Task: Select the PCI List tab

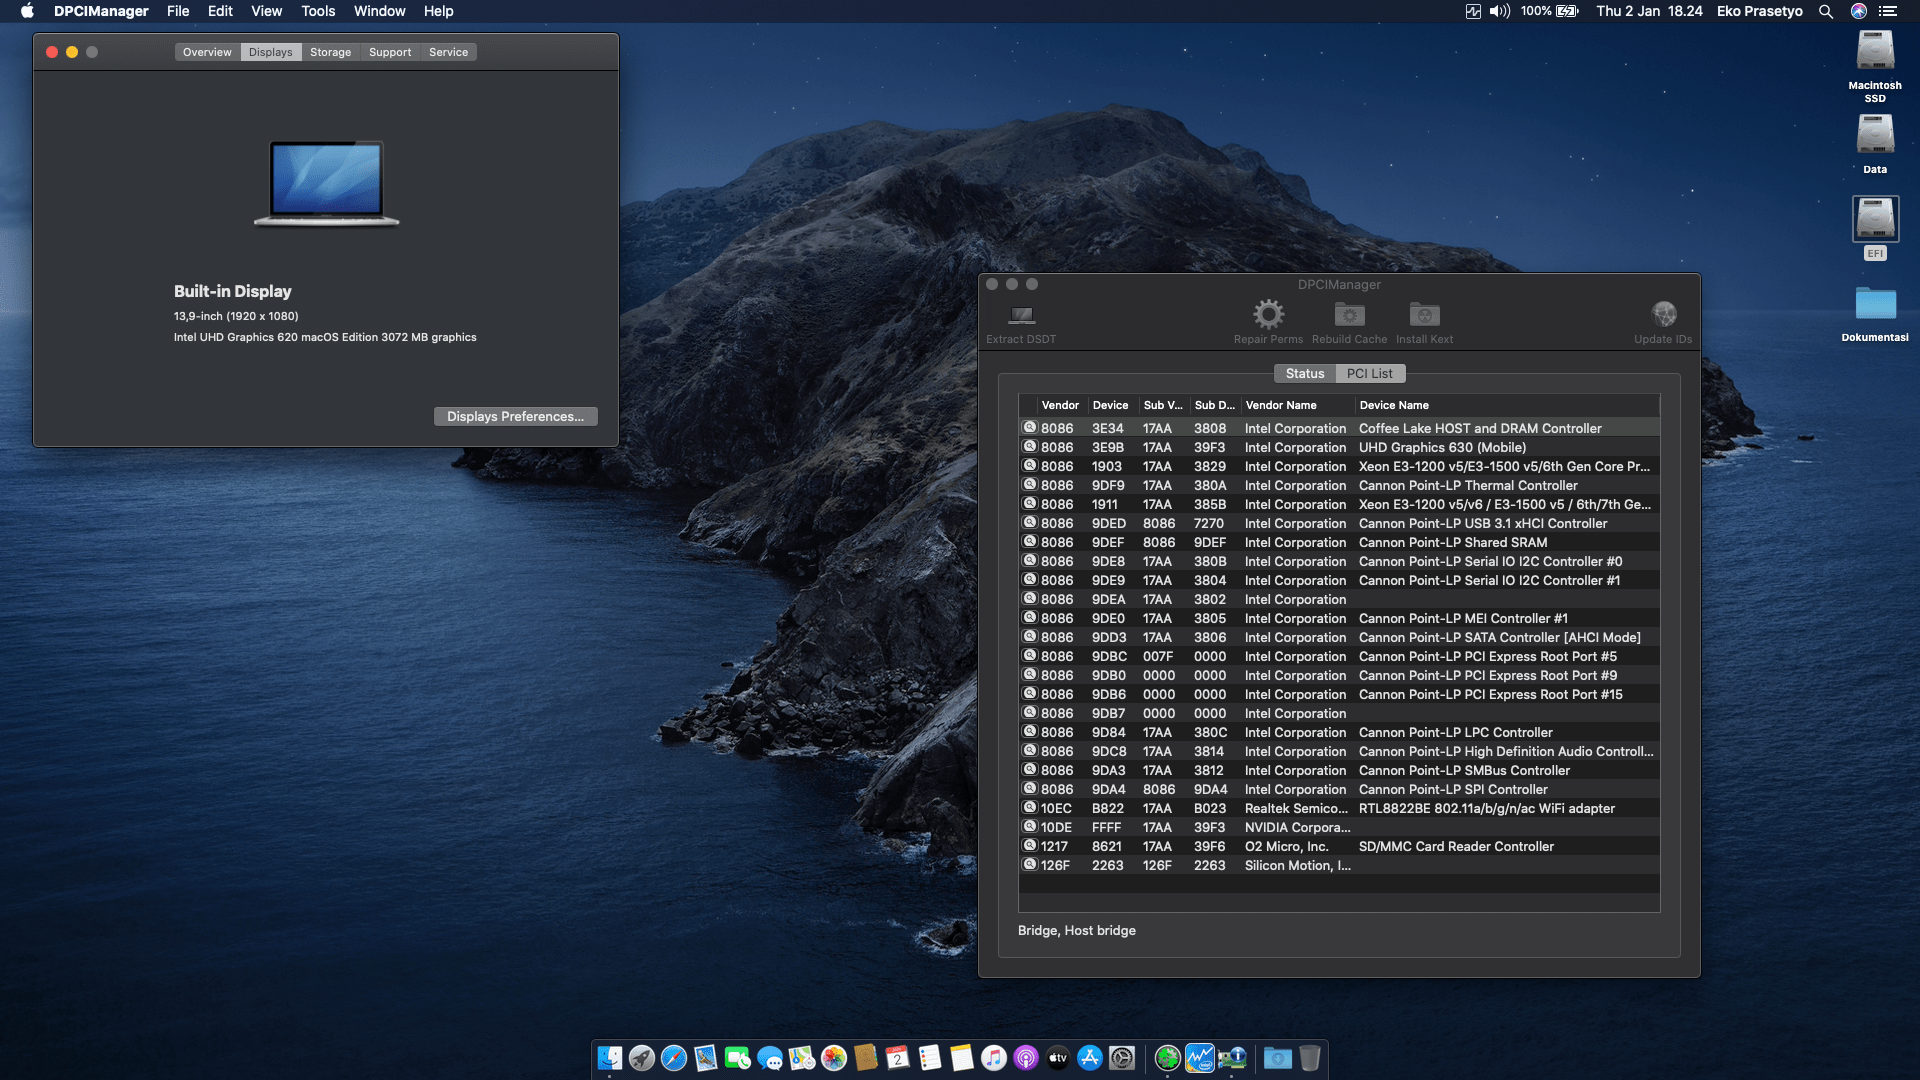Action: [1370, 373]
